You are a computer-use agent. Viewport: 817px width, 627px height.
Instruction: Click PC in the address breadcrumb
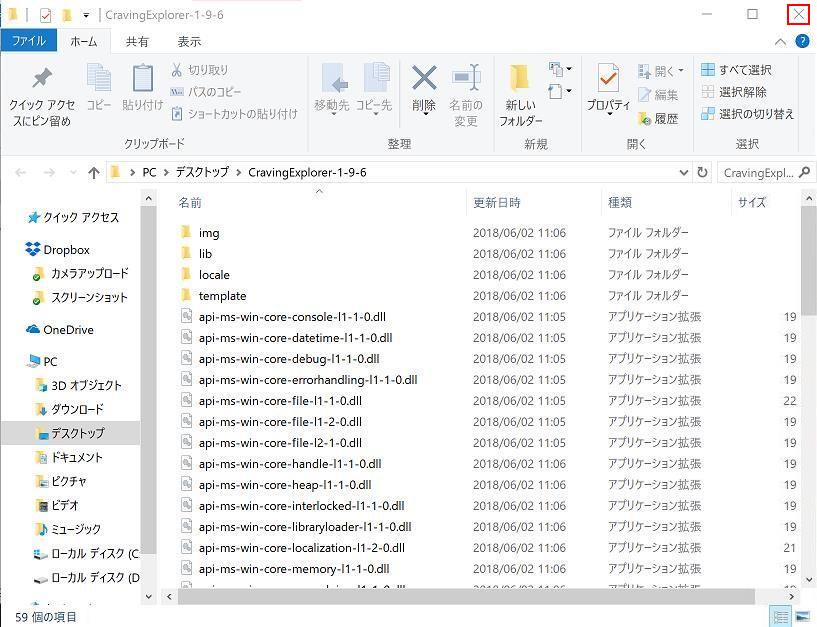150,173
